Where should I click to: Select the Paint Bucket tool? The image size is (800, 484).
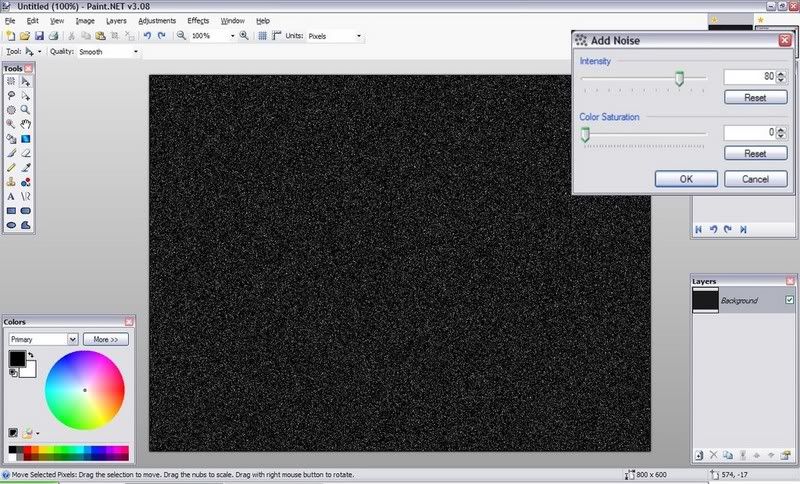(11, 139)
